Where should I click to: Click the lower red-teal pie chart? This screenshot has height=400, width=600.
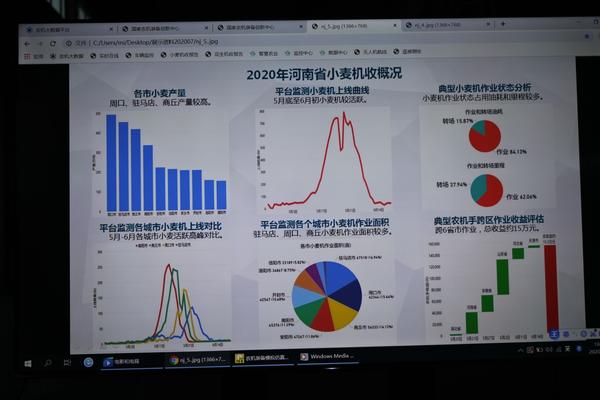[x=486, y=189]
